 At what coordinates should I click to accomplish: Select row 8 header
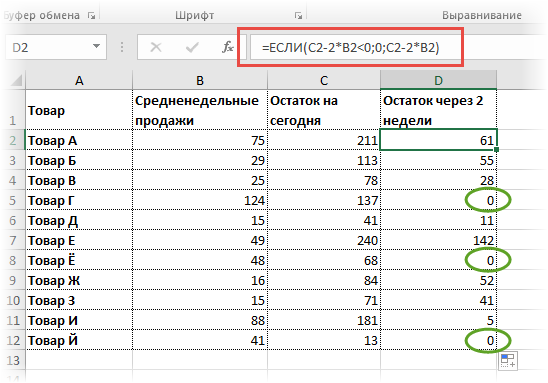pyautogui.click(x=13, y=260)
